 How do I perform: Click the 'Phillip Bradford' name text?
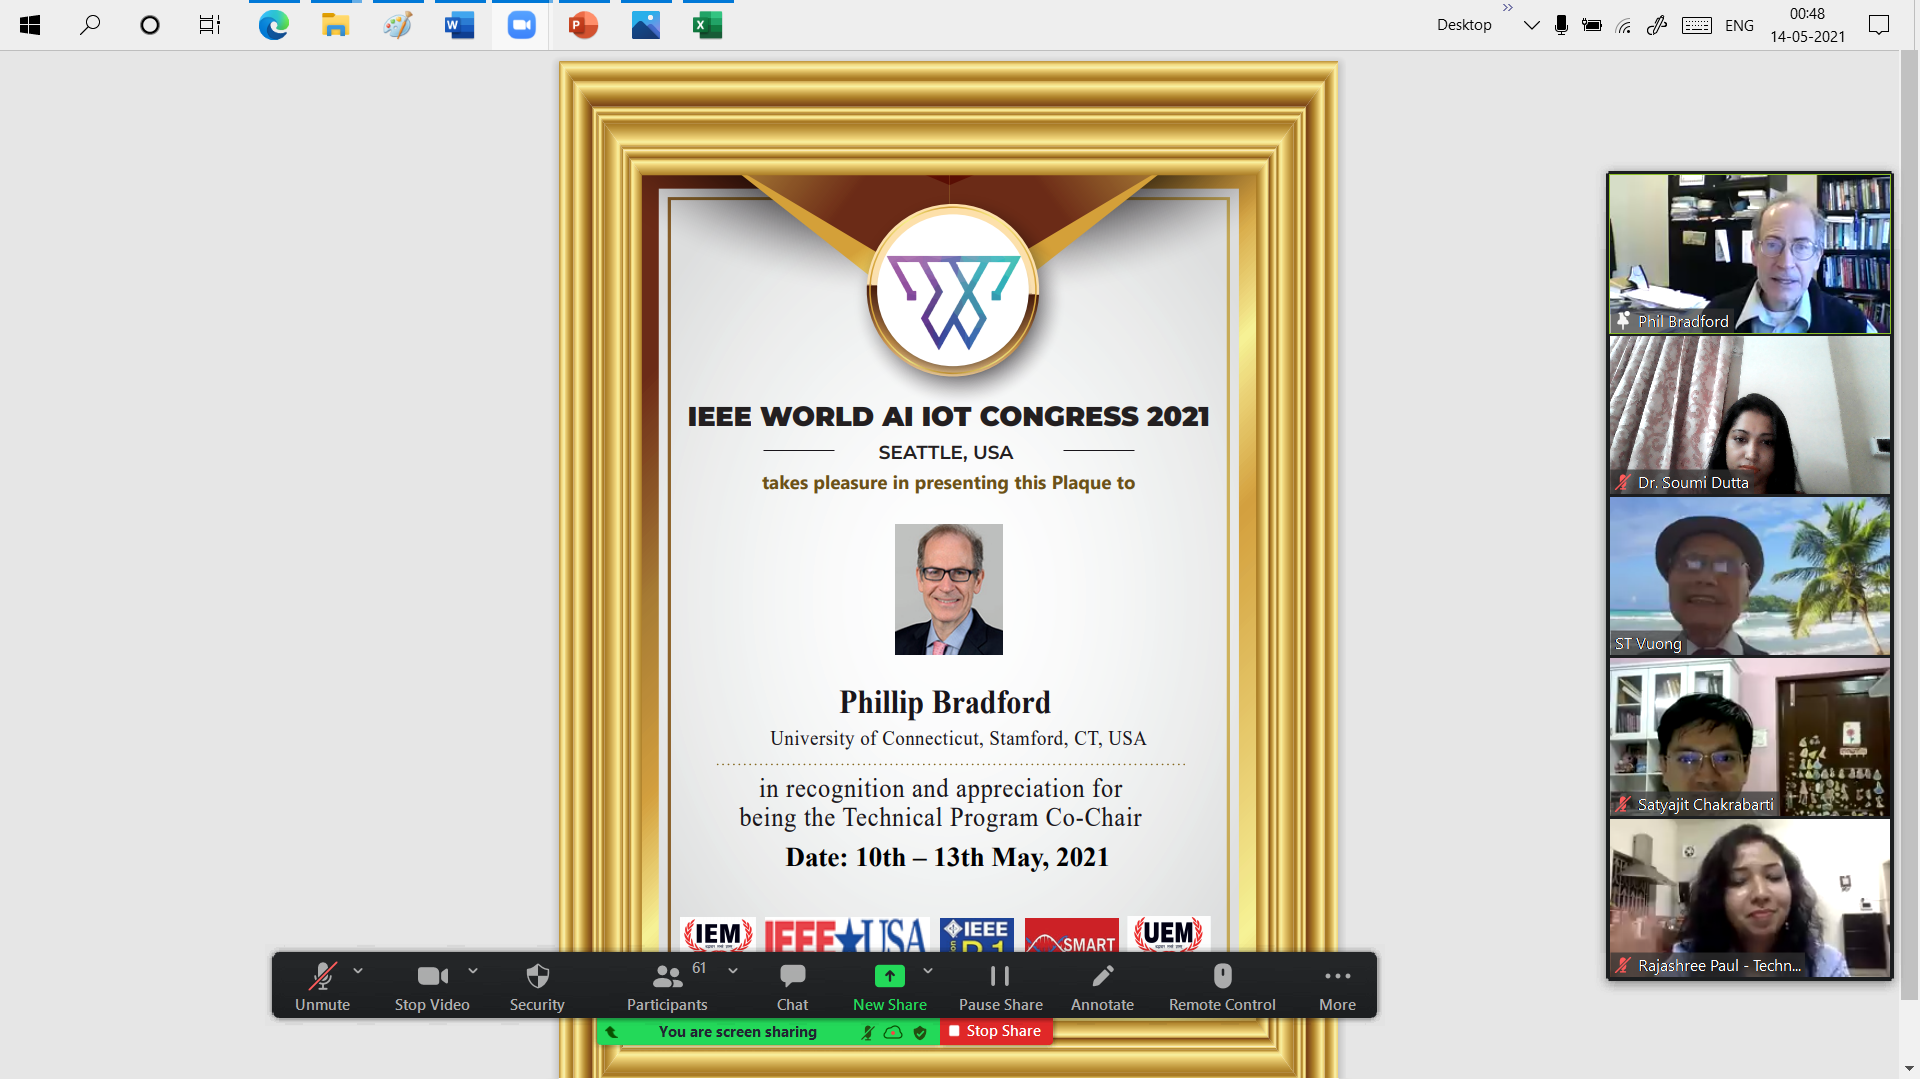tap(945, 702)
